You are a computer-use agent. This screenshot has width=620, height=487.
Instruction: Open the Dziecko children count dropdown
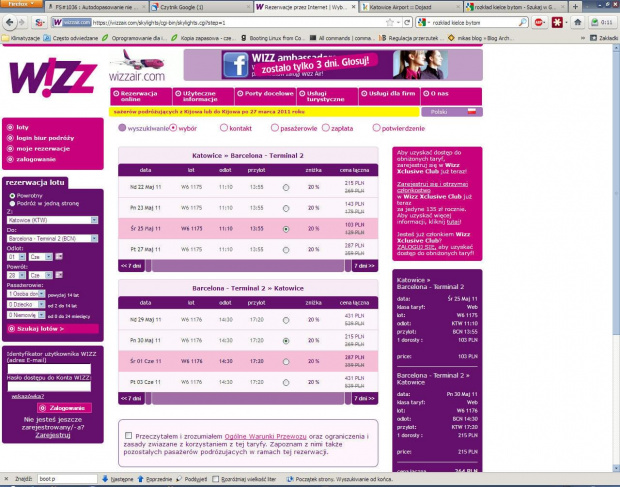pos(26,304)
